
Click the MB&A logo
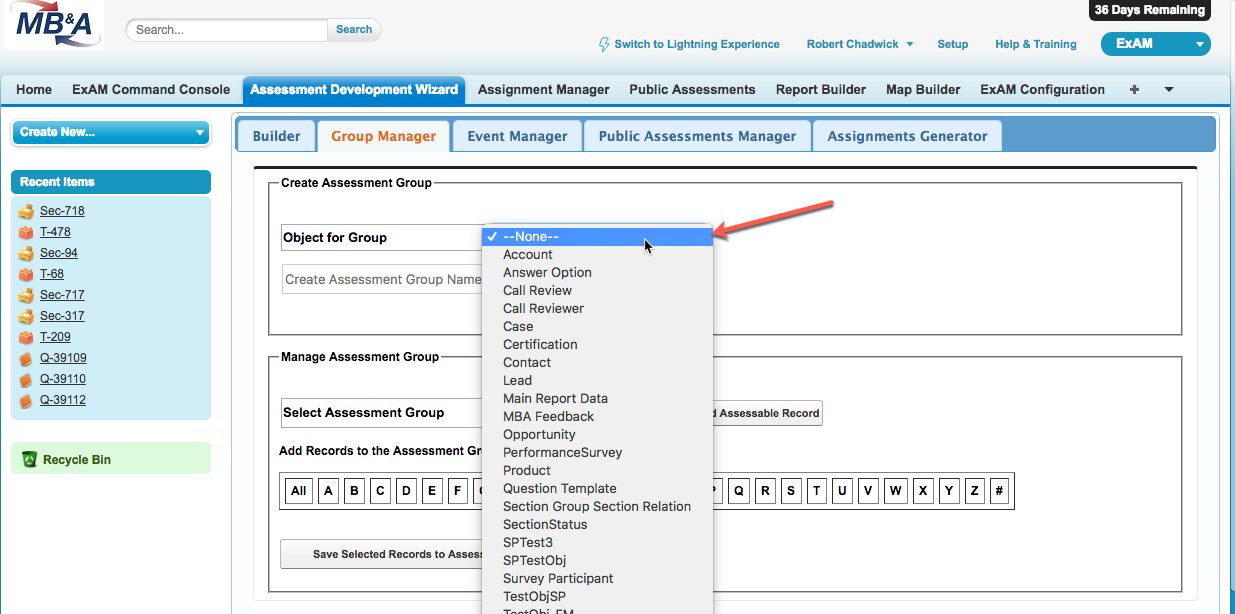(53, 25)
